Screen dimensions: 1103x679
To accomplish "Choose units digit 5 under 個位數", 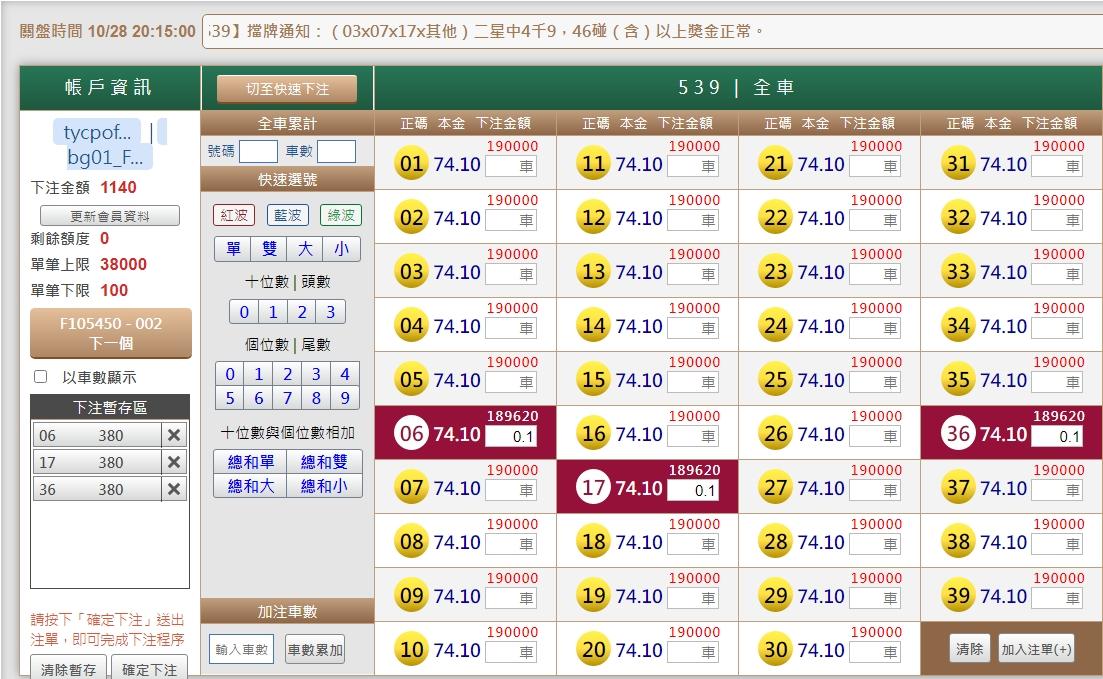I will tap(230, 398).
